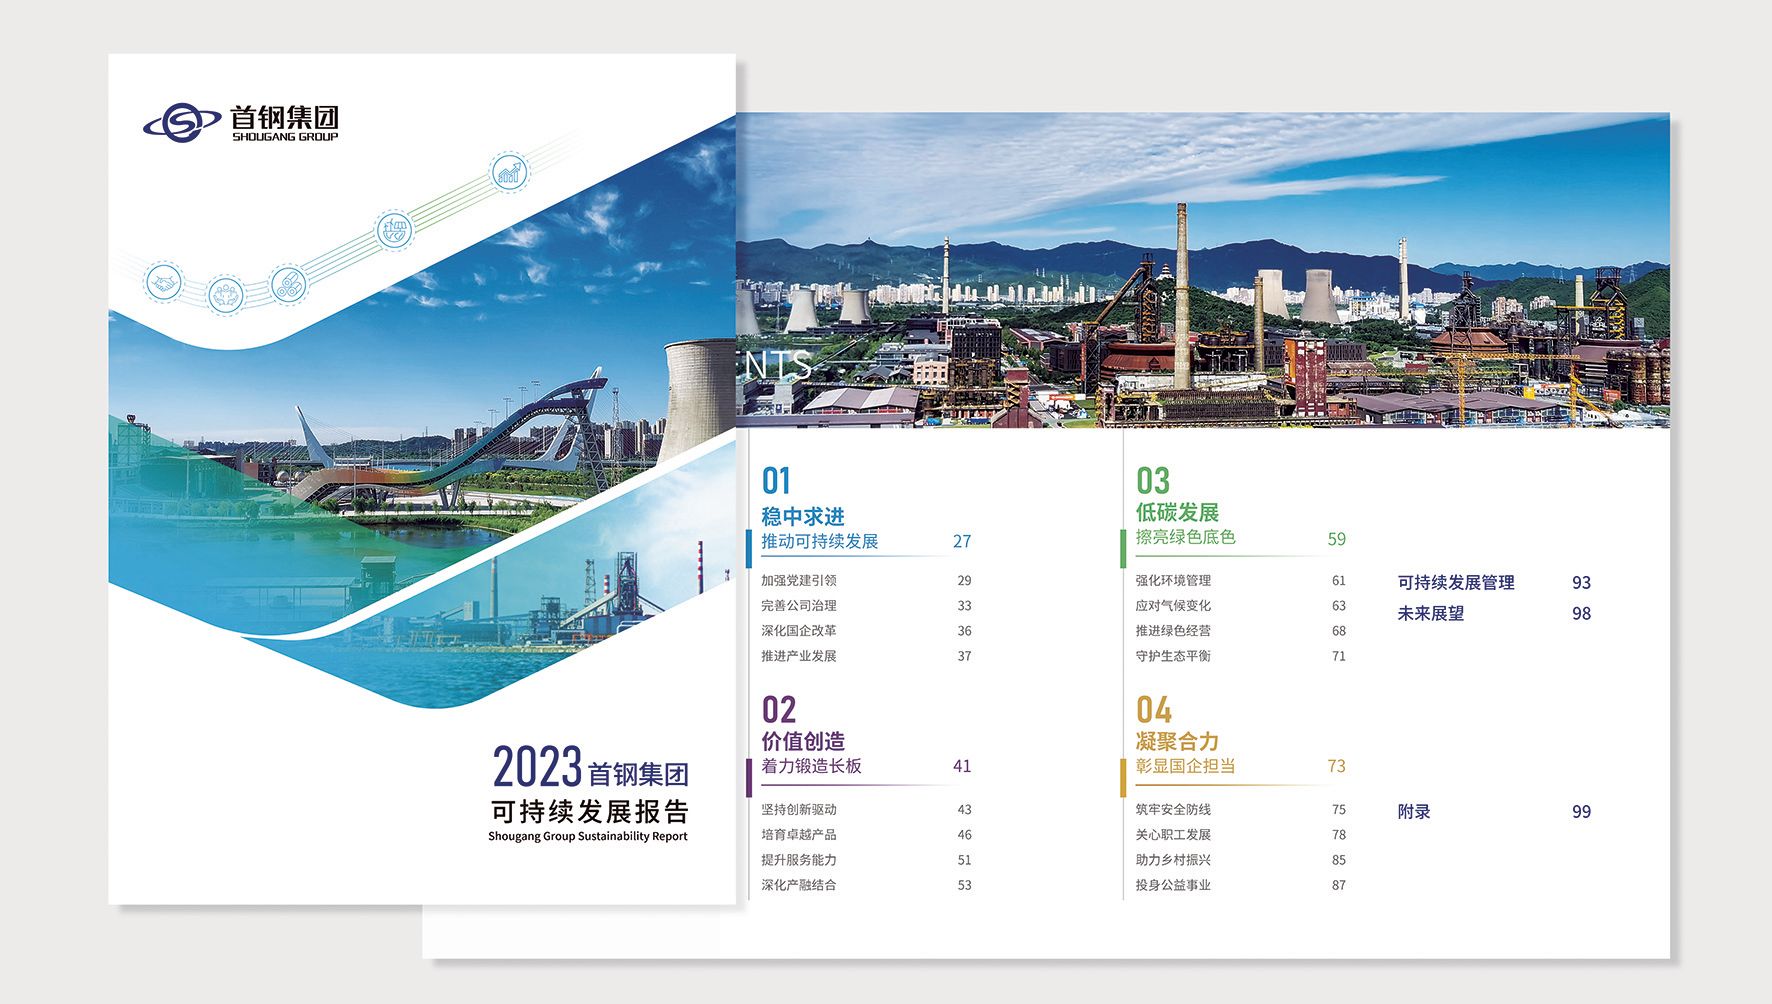1772x1004 pixels.
Task: Click page number 29
Action: coord(964,580)
